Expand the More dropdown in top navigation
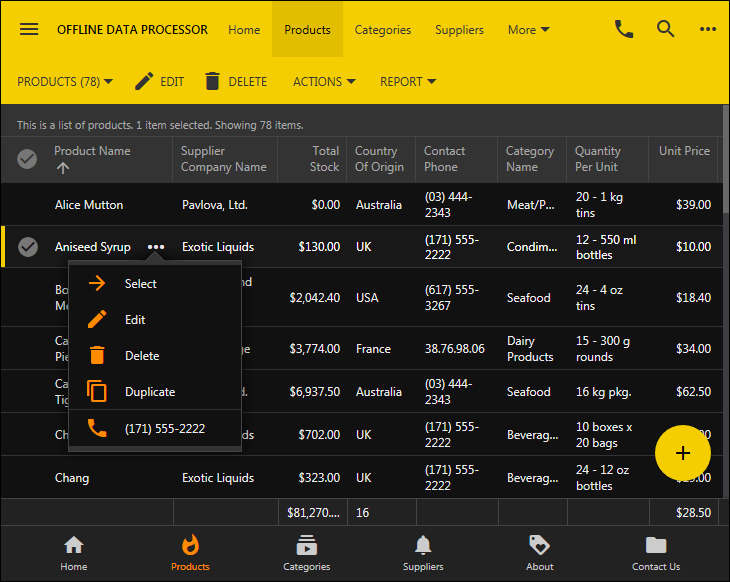 coord(529,30)
